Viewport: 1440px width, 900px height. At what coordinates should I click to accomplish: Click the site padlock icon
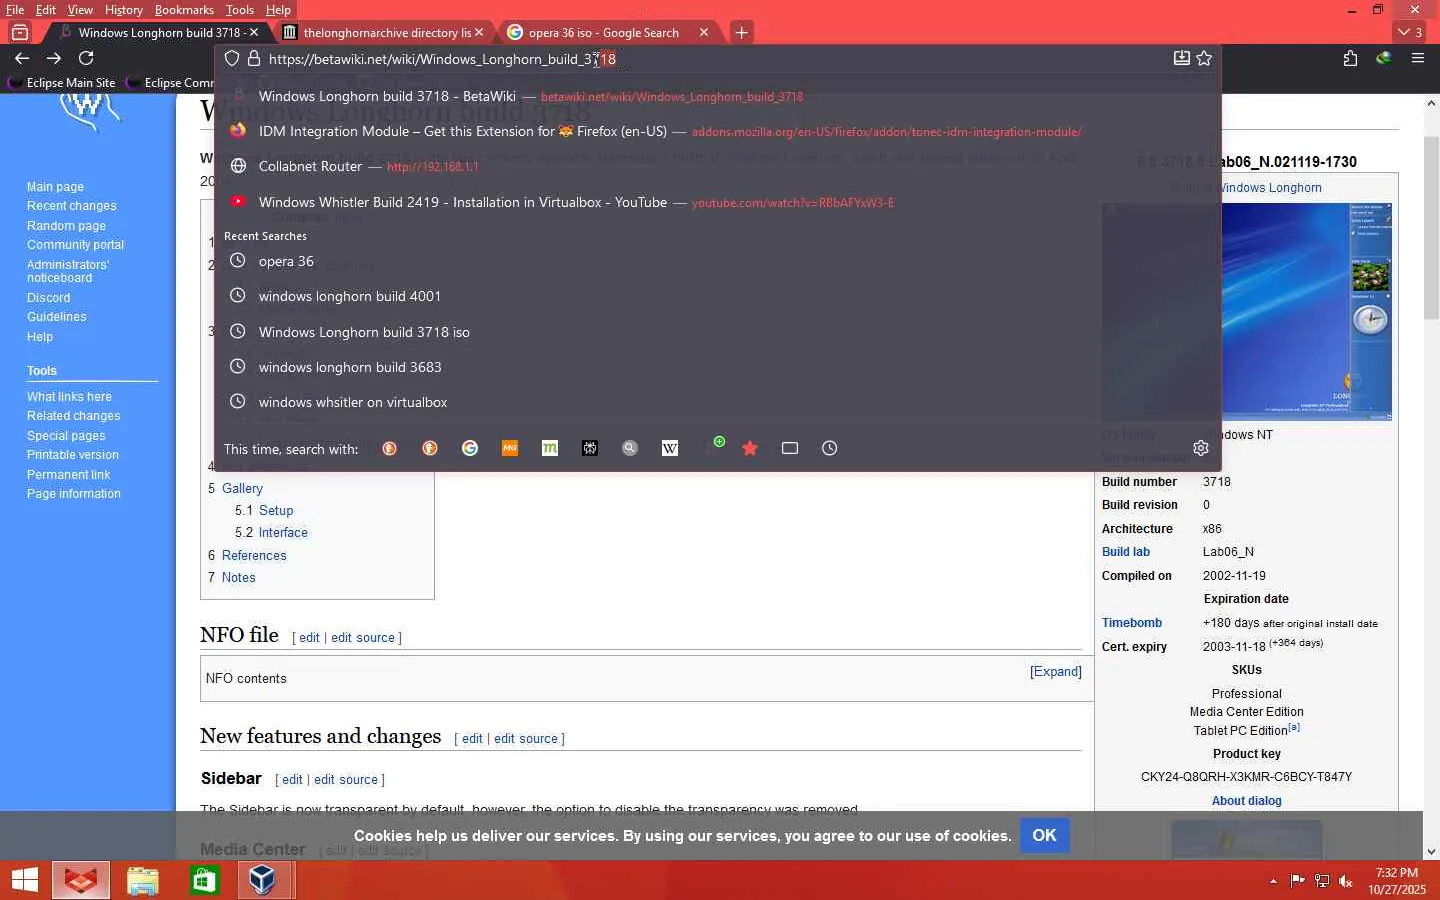pyautogui.click(x=254, y=59)
